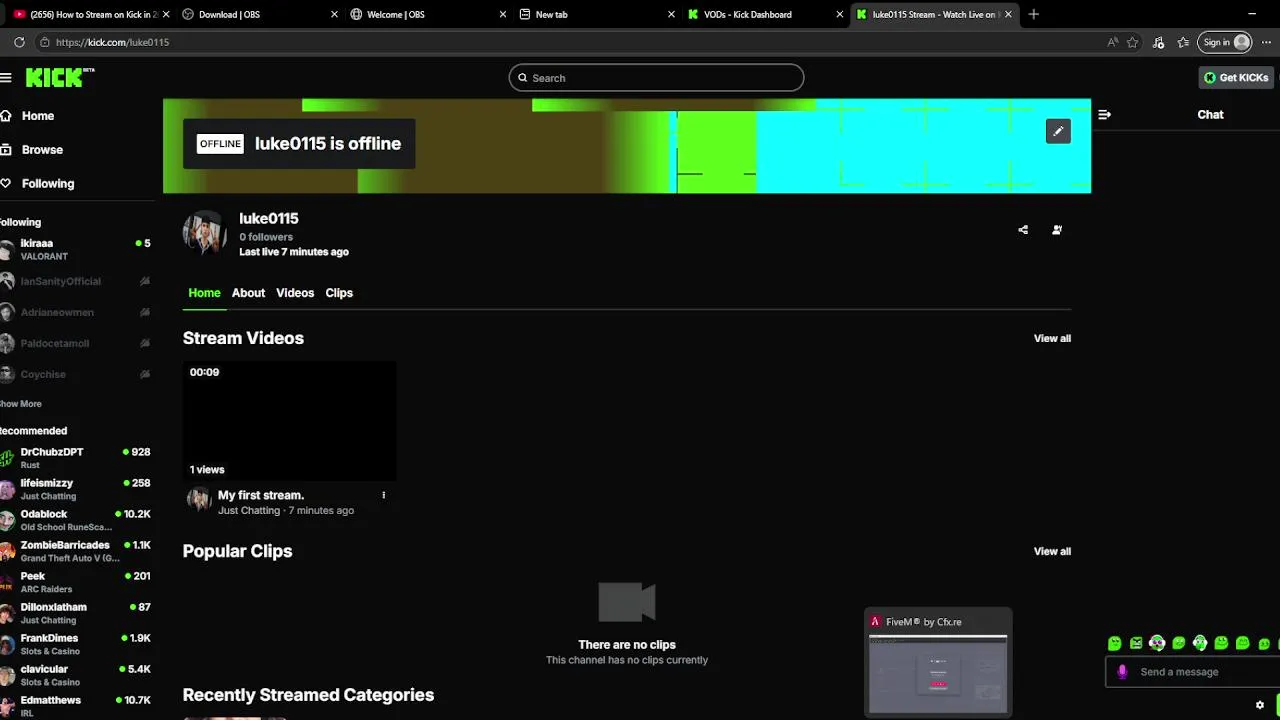Click the offline icon next to IanSanityOfficial
The width and height of the screenshot is (1280, 720).
pyautogui.click(x=145, y=282)
